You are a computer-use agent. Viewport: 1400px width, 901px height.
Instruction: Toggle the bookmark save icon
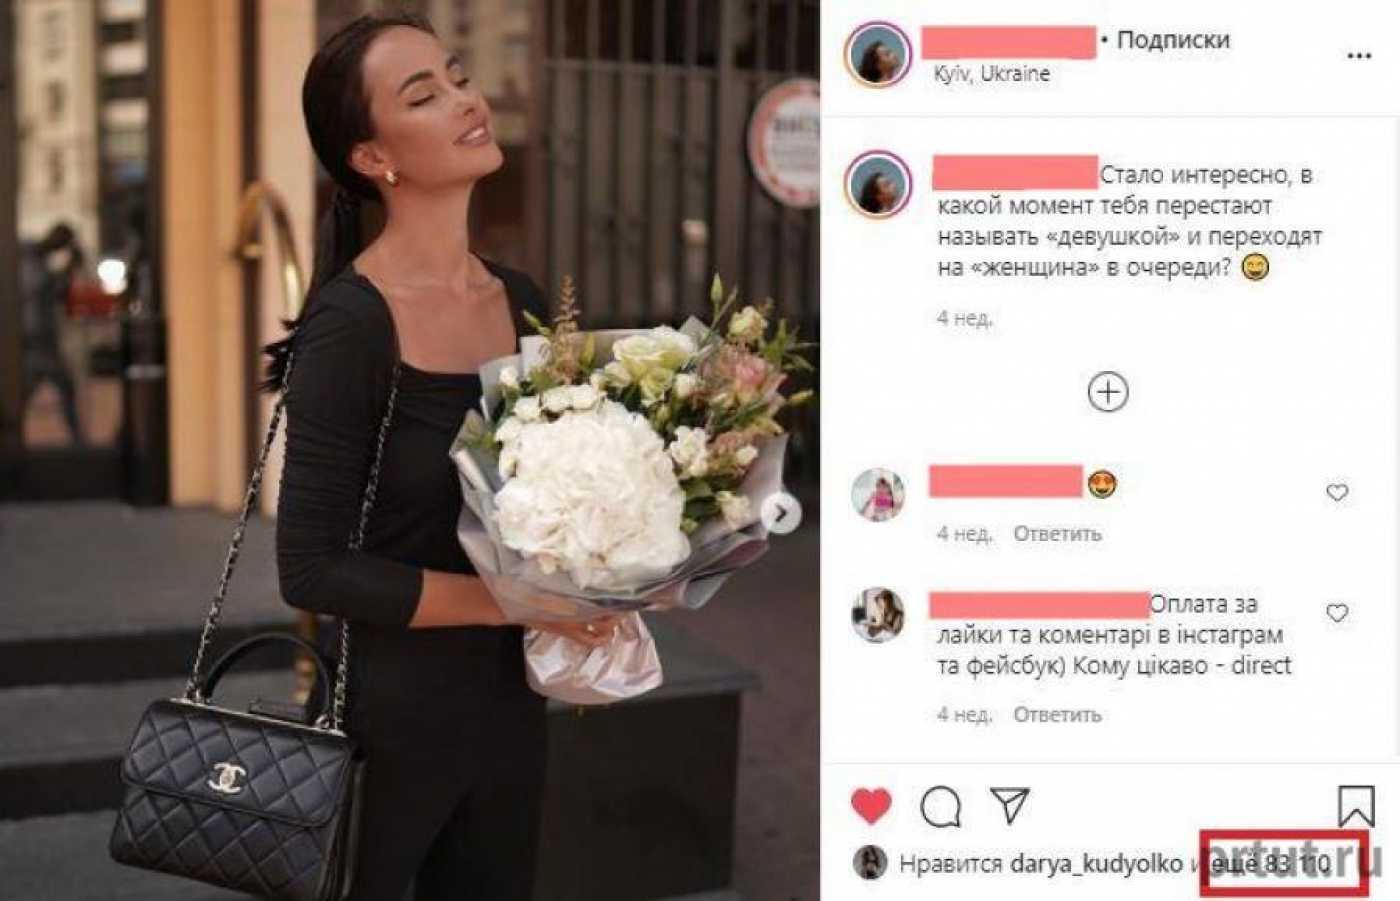tap(1355, 806)
